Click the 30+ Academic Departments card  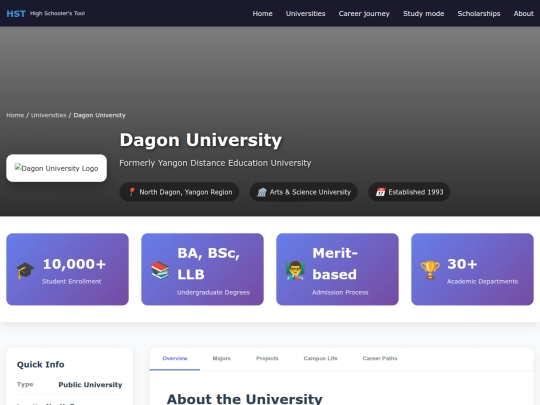coord(472,269)
